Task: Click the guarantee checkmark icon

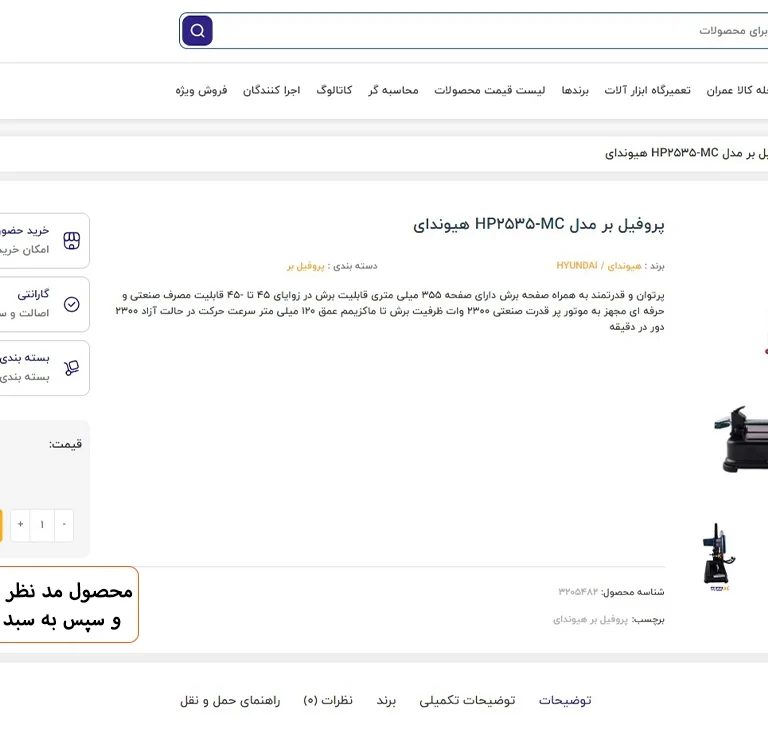Action: coord(72,304)
